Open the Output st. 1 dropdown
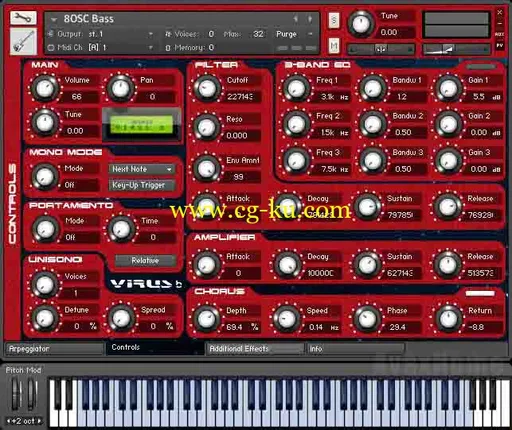The height and width of the screenshot is (430, 512). click(x=150, y=34)
